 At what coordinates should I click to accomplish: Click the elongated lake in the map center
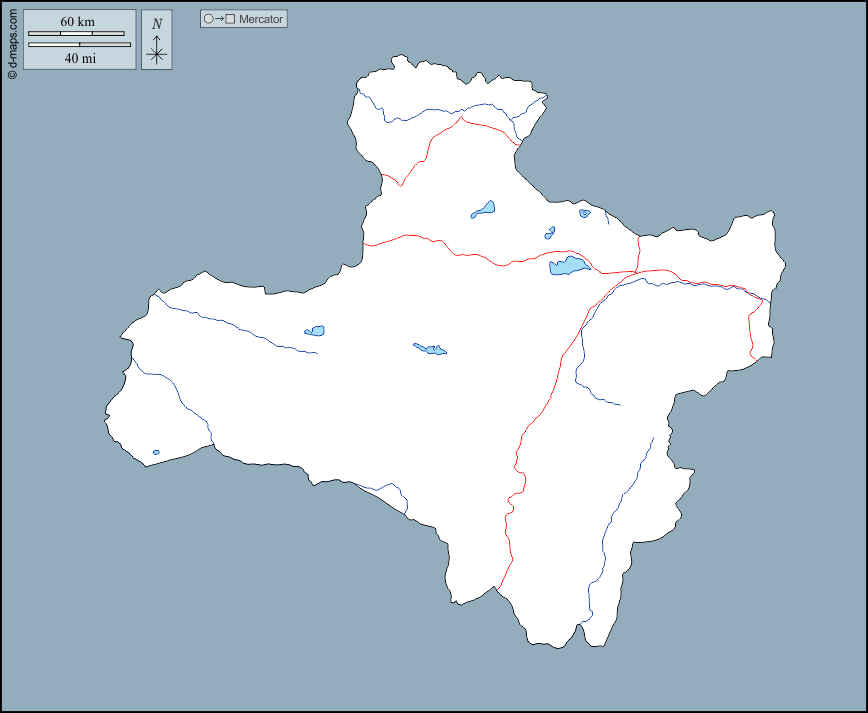[x=430, y=349]
